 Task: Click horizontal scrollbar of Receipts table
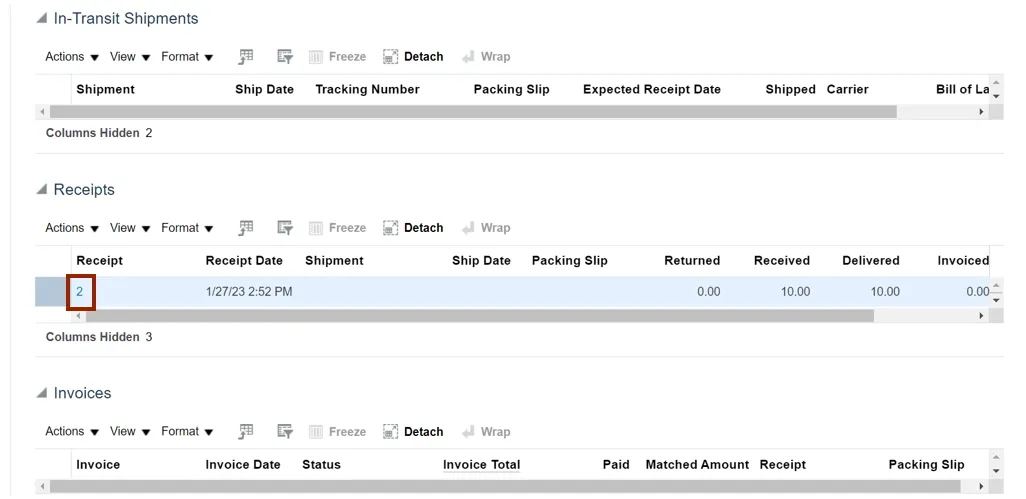pyautogui.click(x=480, y=316)
